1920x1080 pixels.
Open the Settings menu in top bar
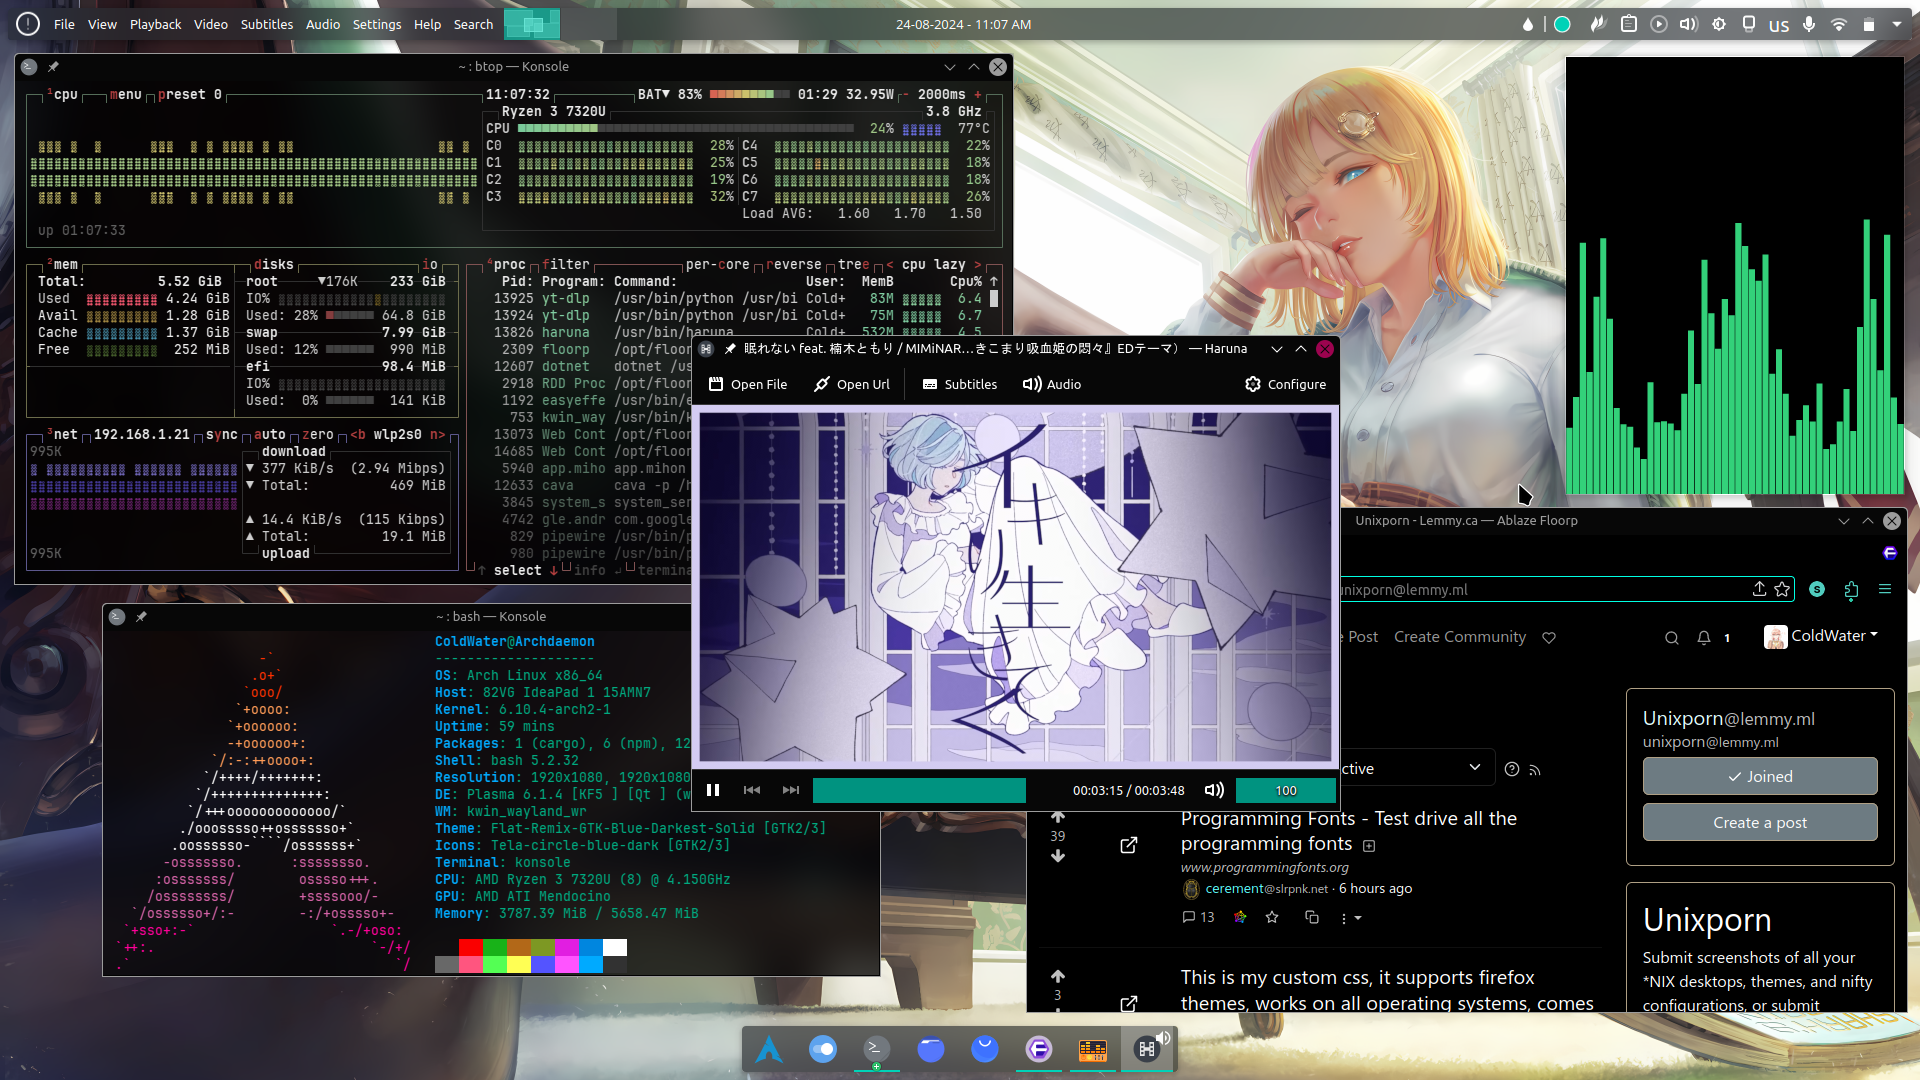coord(377,24)
